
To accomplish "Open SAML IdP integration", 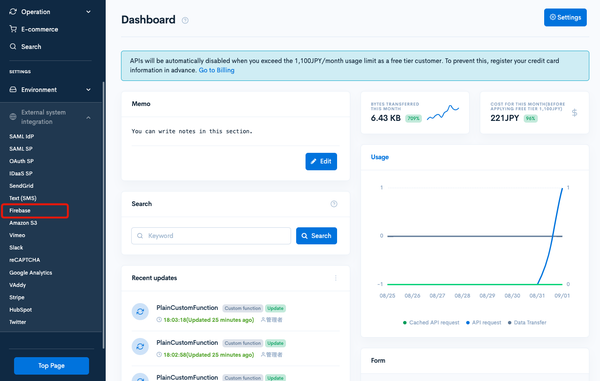I will 21,136.
